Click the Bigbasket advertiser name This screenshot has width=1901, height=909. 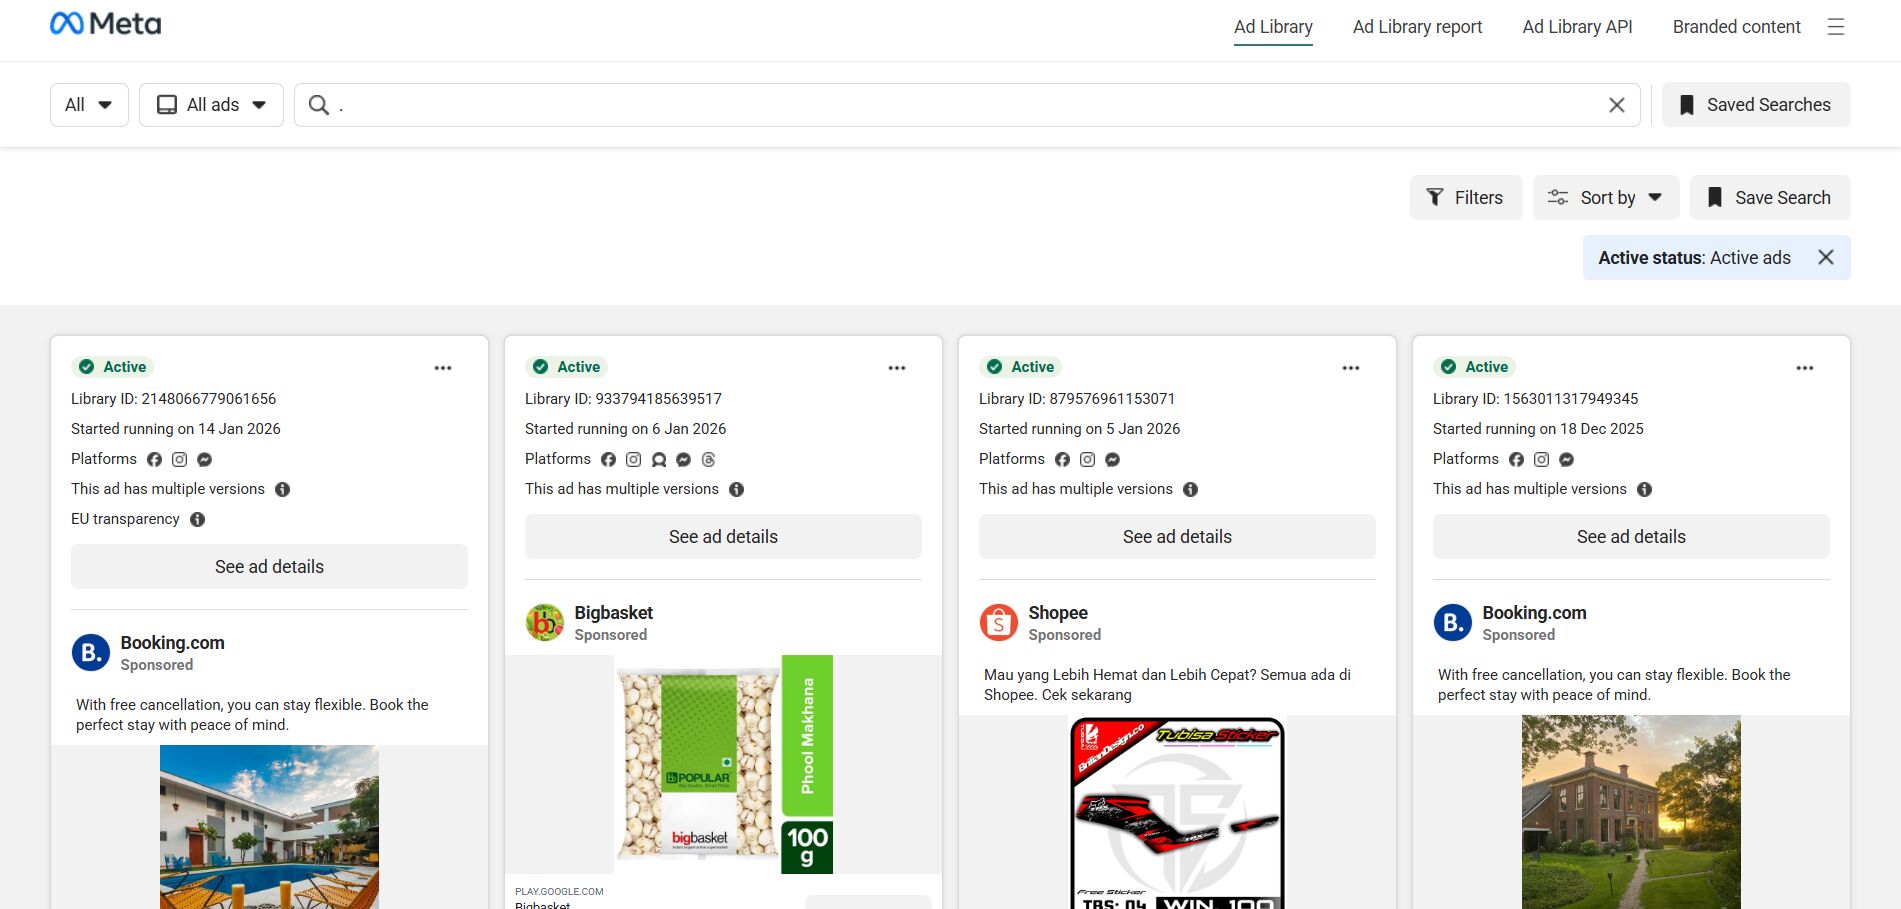tap(613, 613)
